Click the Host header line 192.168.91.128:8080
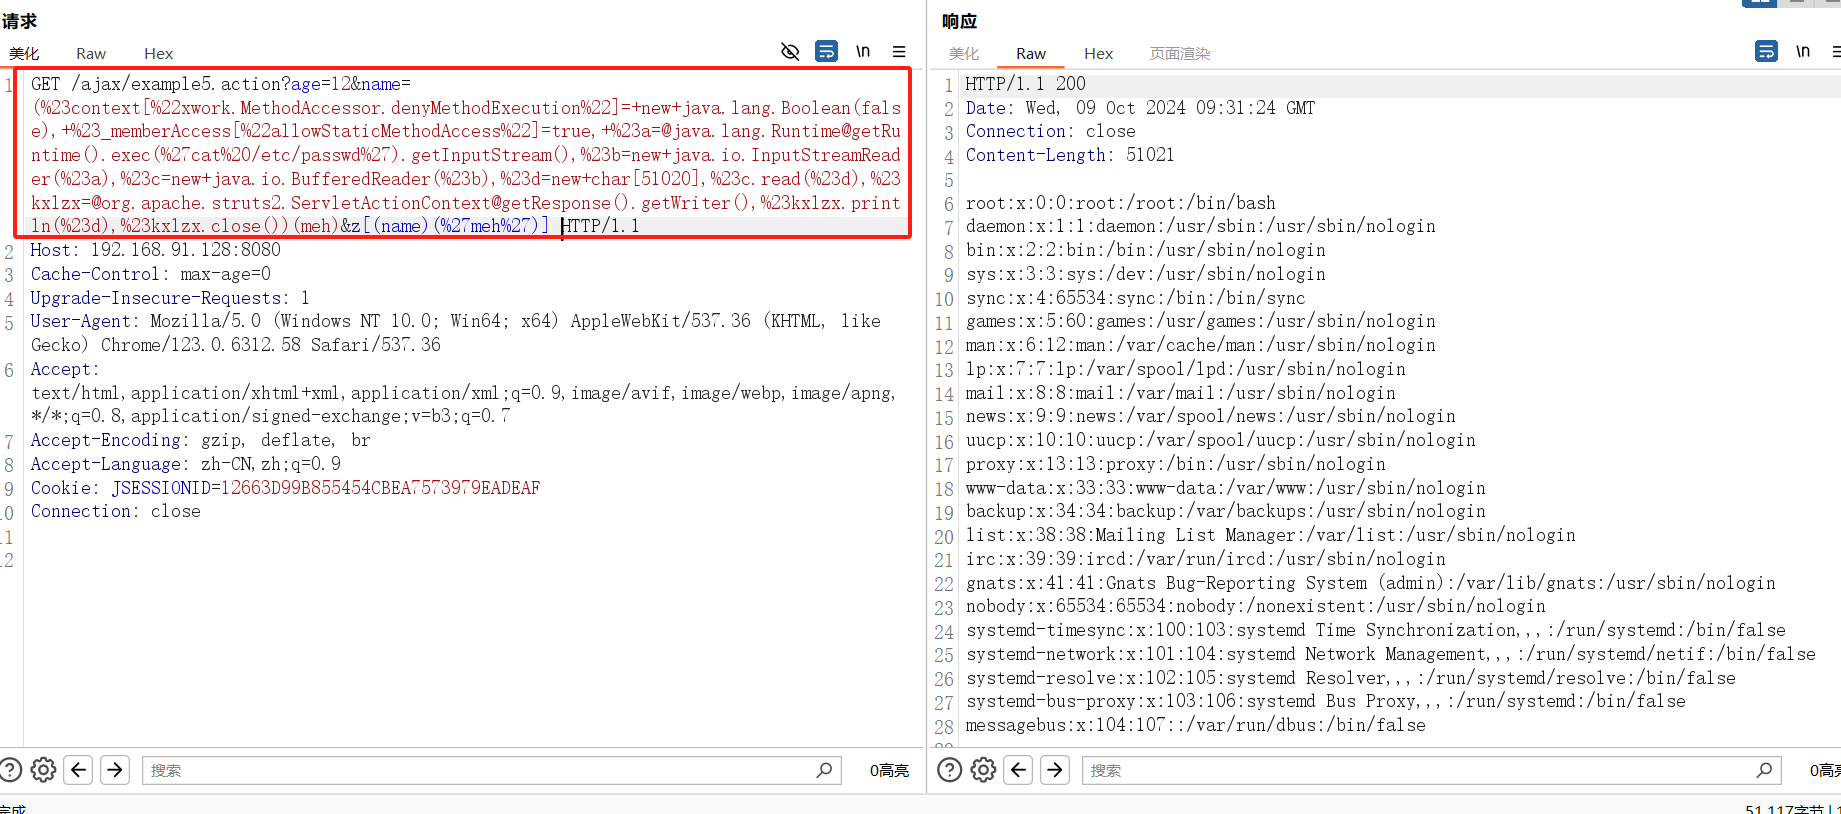The image size is (1841, 814). (x=155, y=250)
